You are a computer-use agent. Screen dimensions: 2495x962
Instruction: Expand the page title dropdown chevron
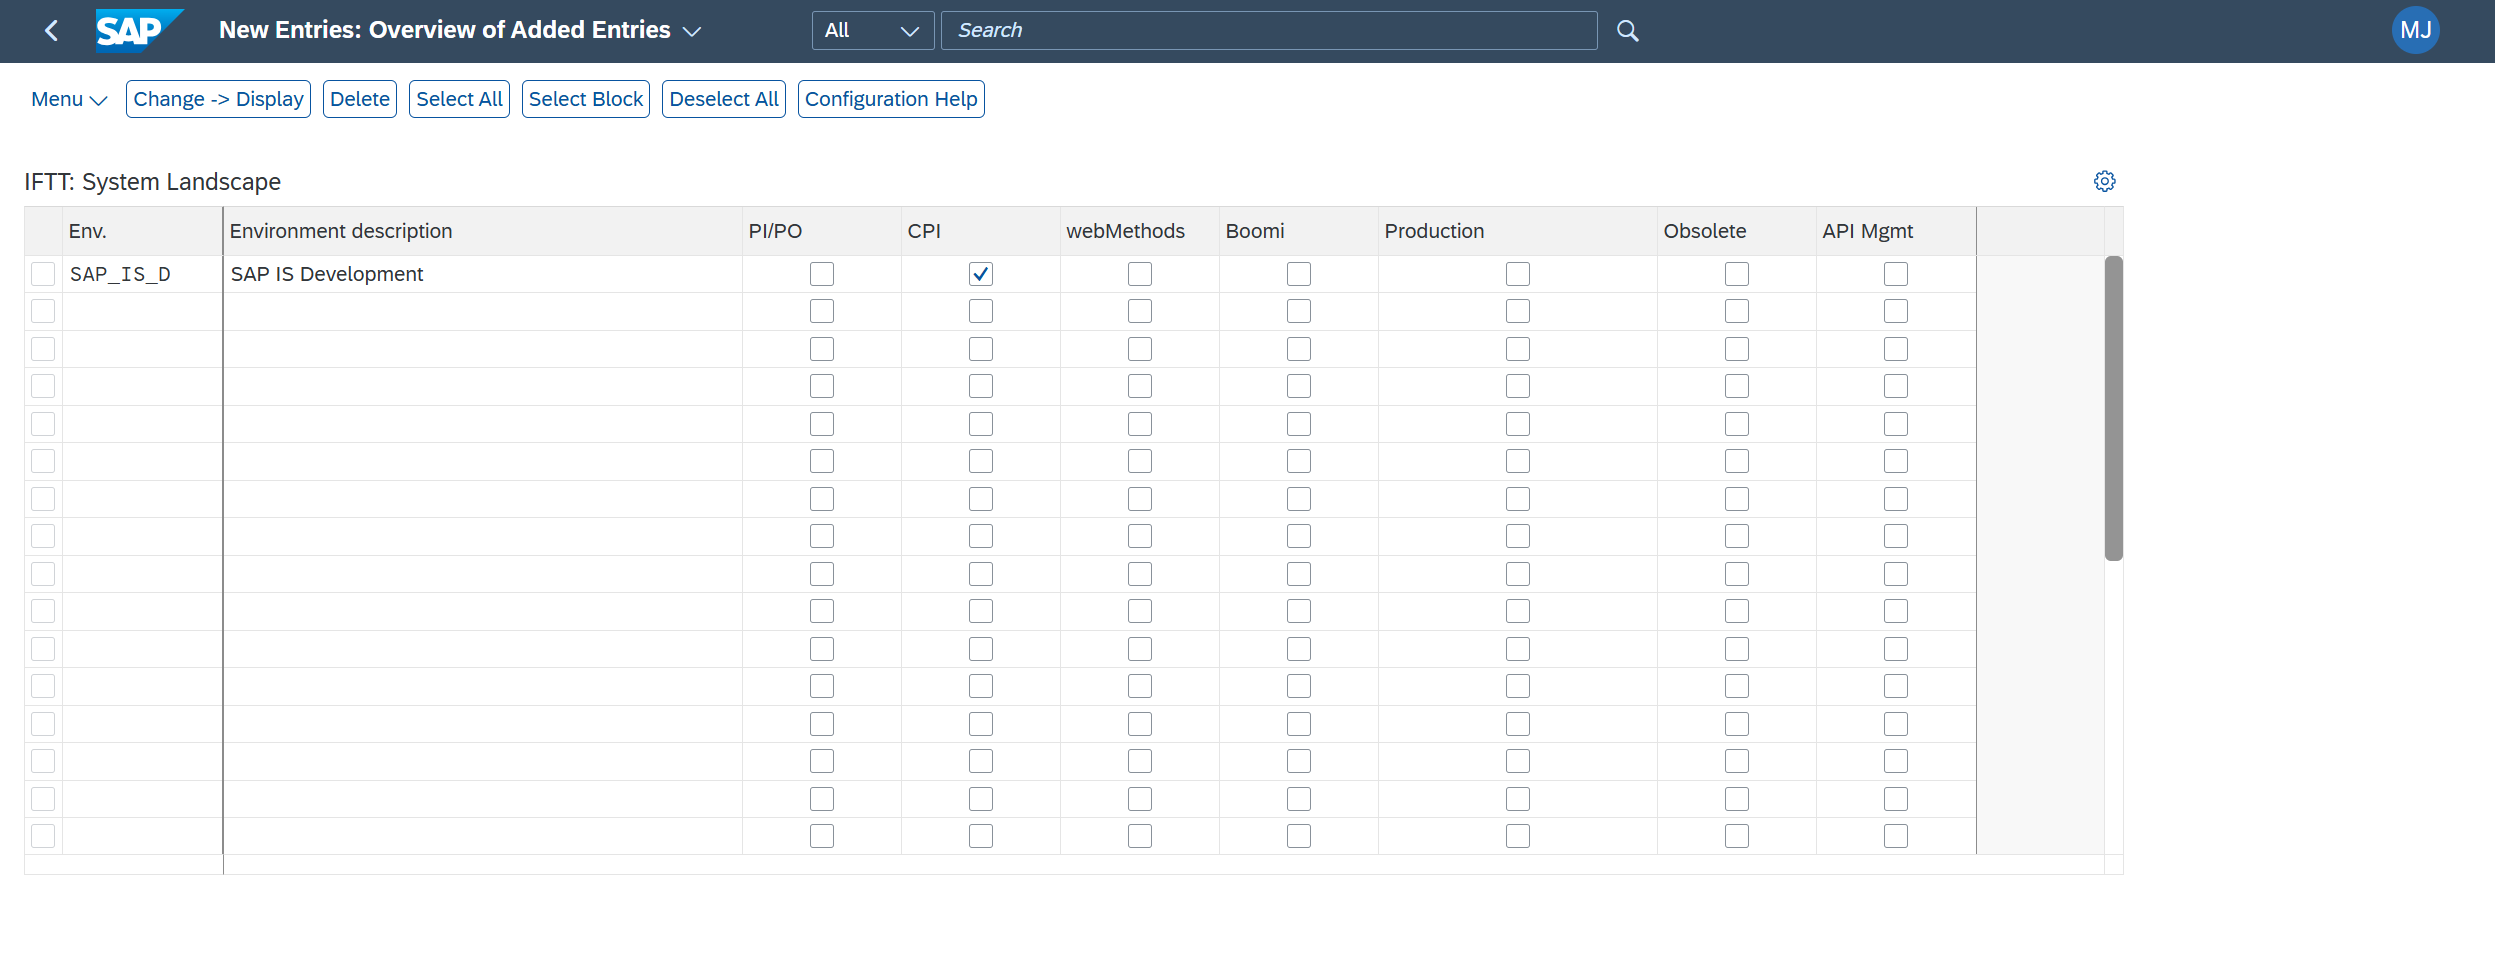[x=692, y=31]
